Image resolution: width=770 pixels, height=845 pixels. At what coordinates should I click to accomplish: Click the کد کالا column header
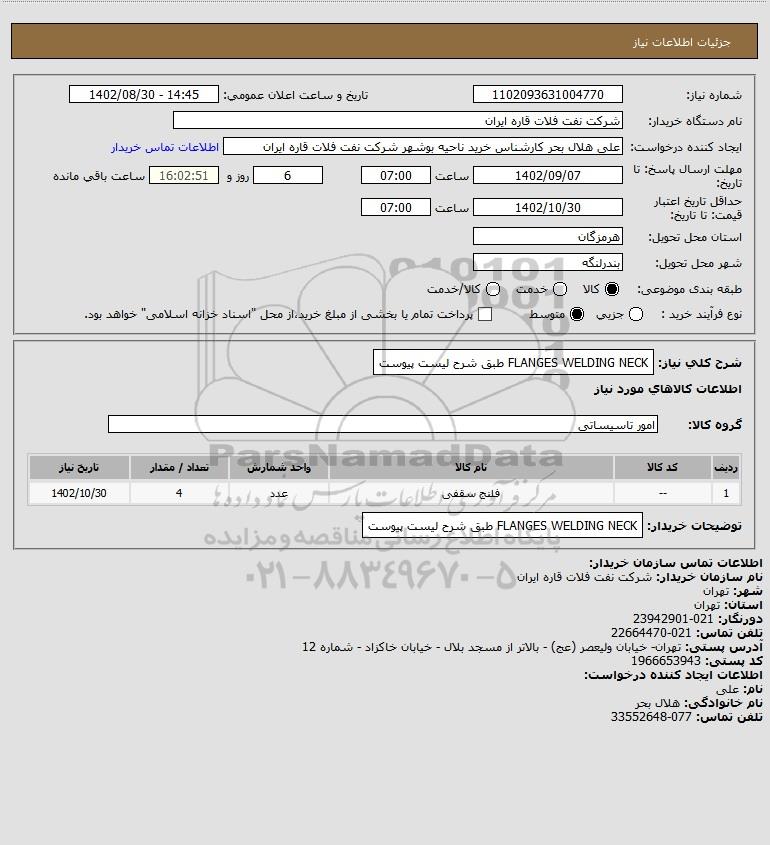pos(662,468)
